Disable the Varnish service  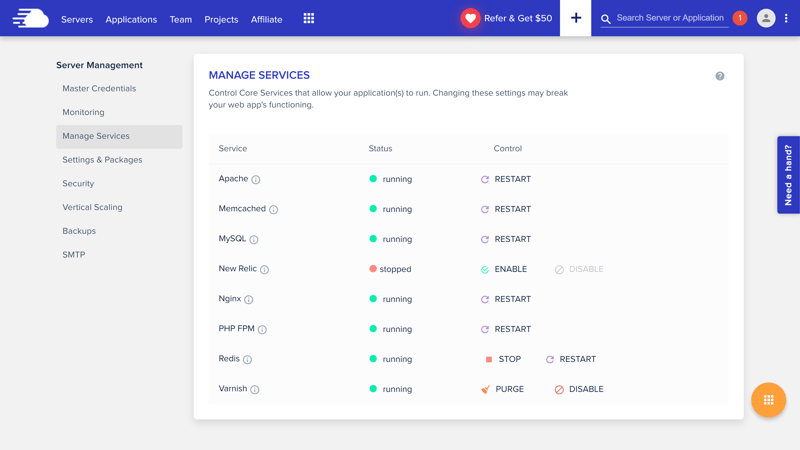pos(579,389)
